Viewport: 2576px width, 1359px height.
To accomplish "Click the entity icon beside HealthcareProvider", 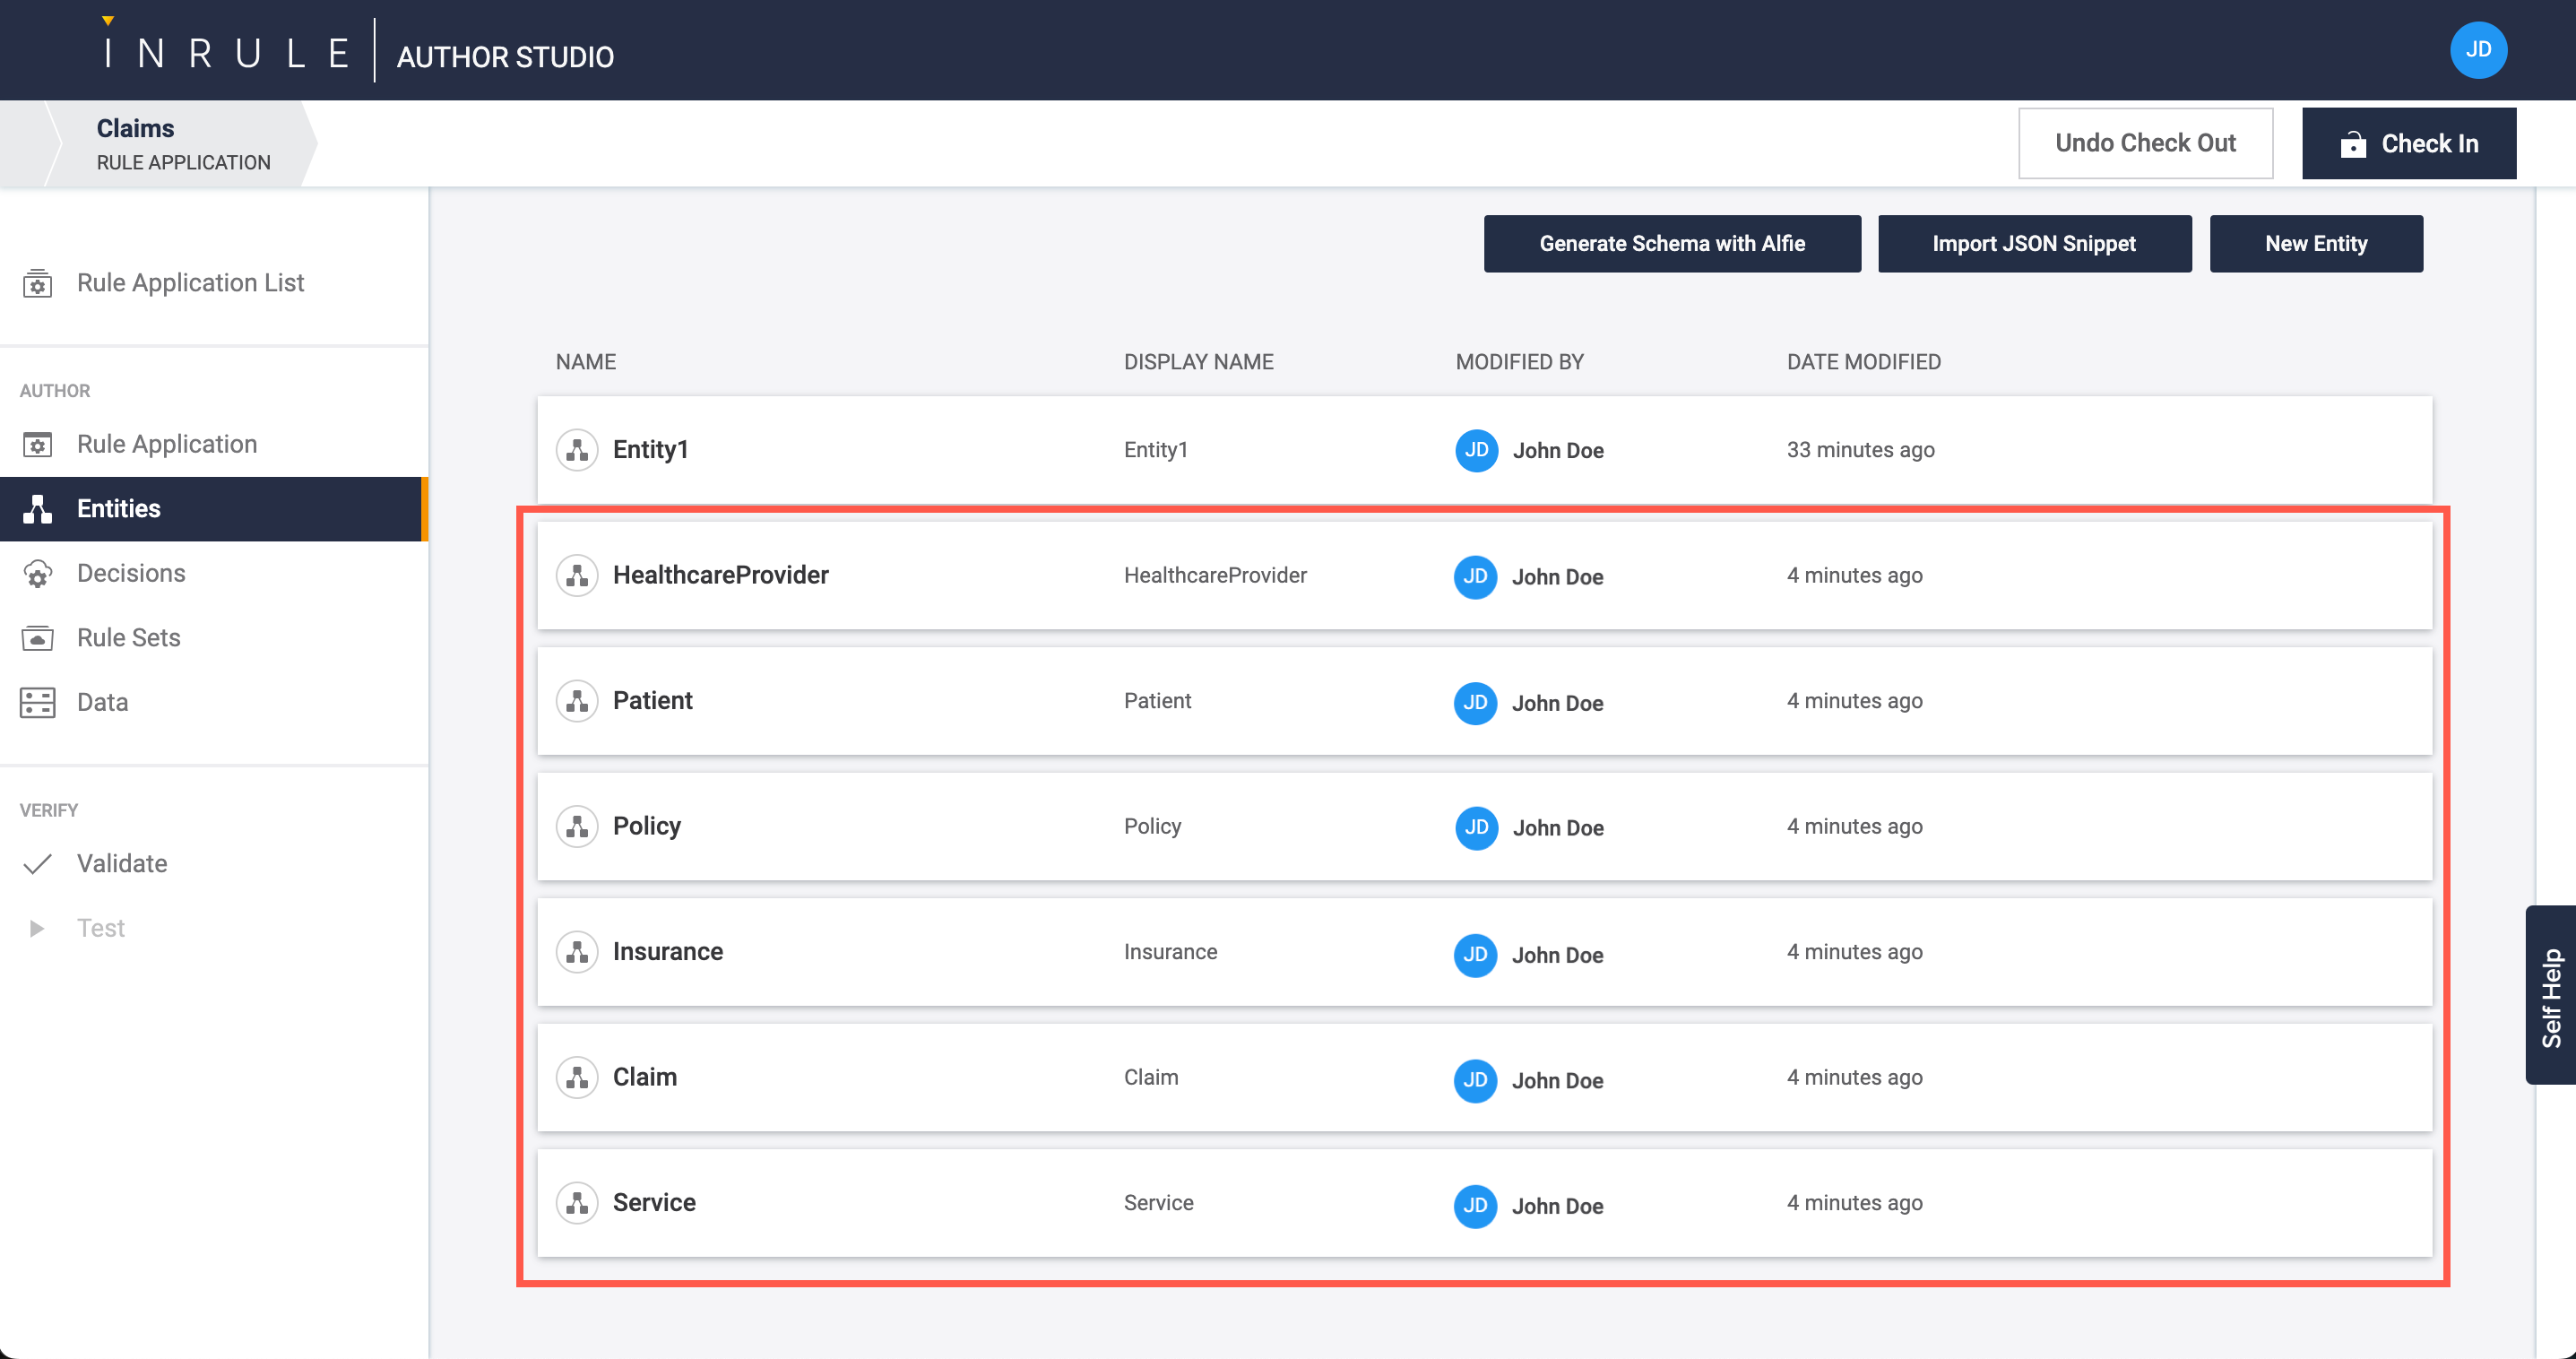I will point(577,576).
